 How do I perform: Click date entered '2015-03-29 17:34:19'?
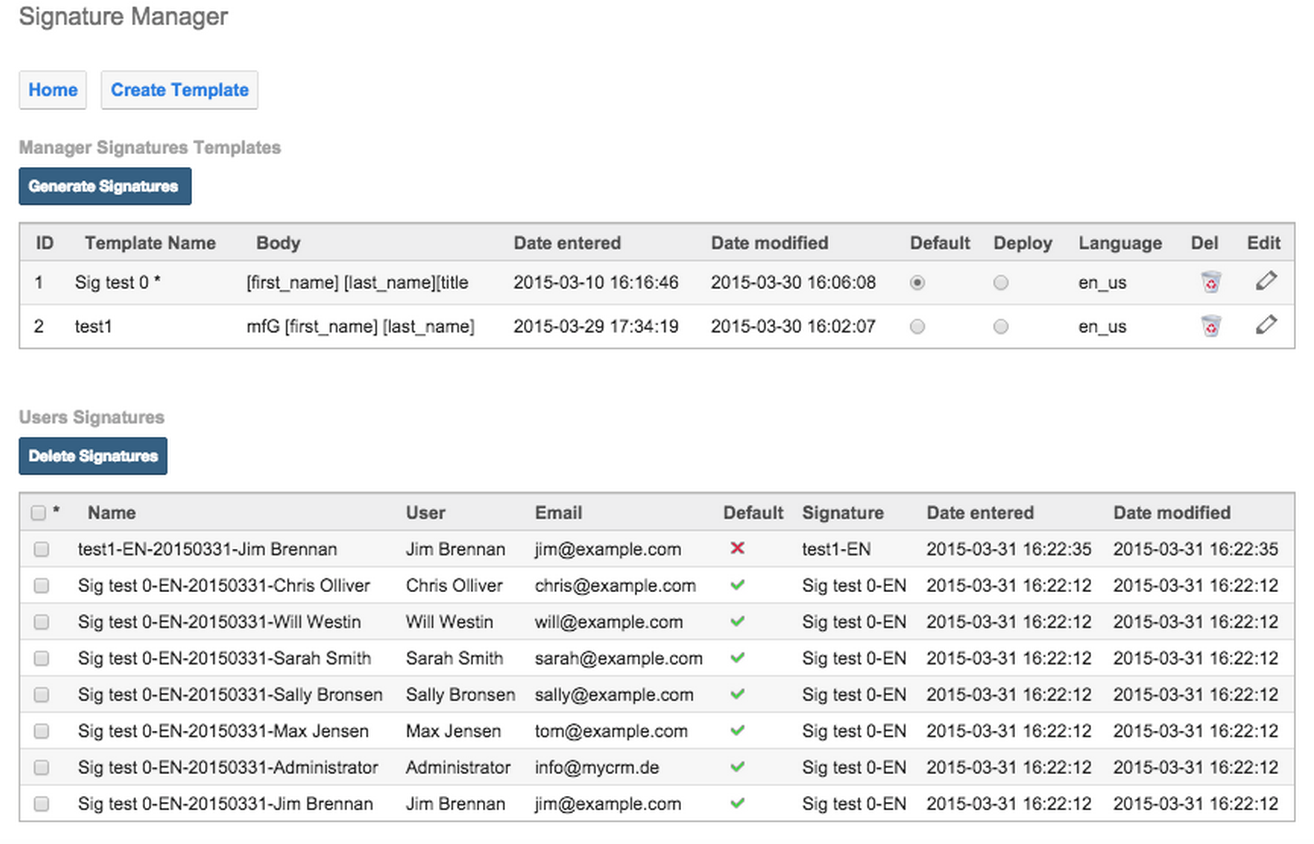point(596,326)
